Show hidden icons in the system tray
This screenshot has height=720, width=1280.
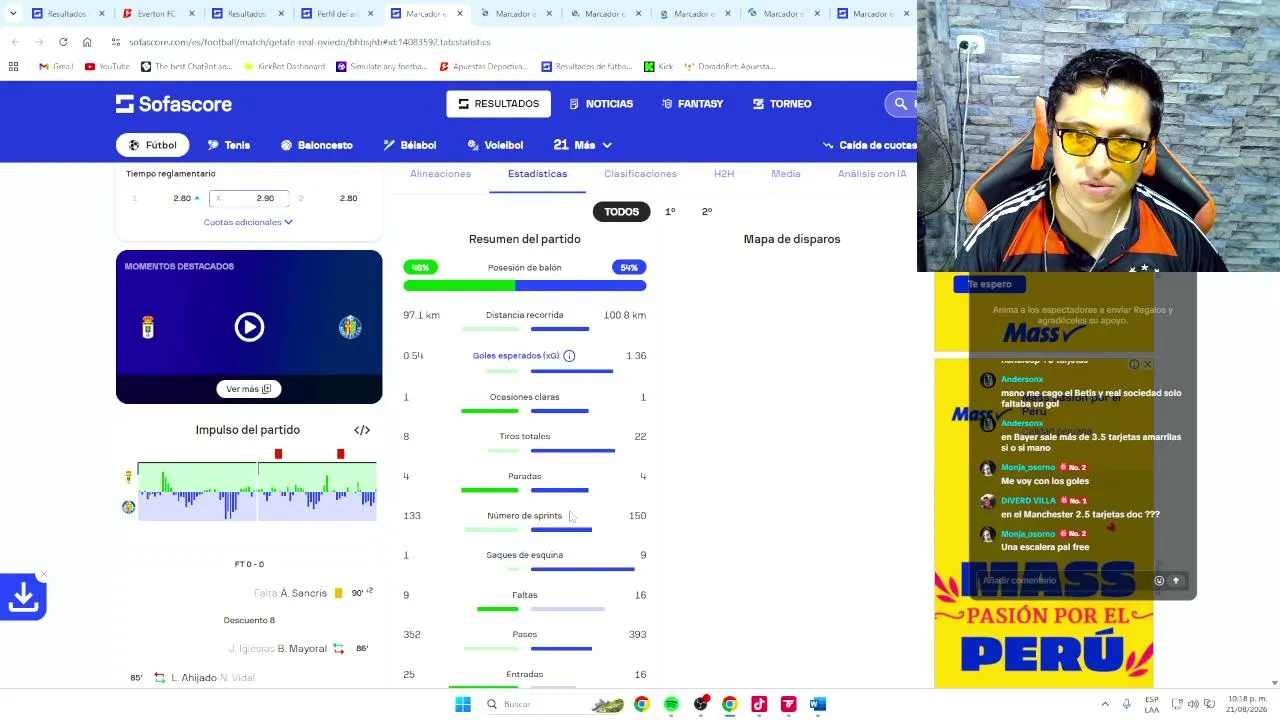coord(1105,704)
